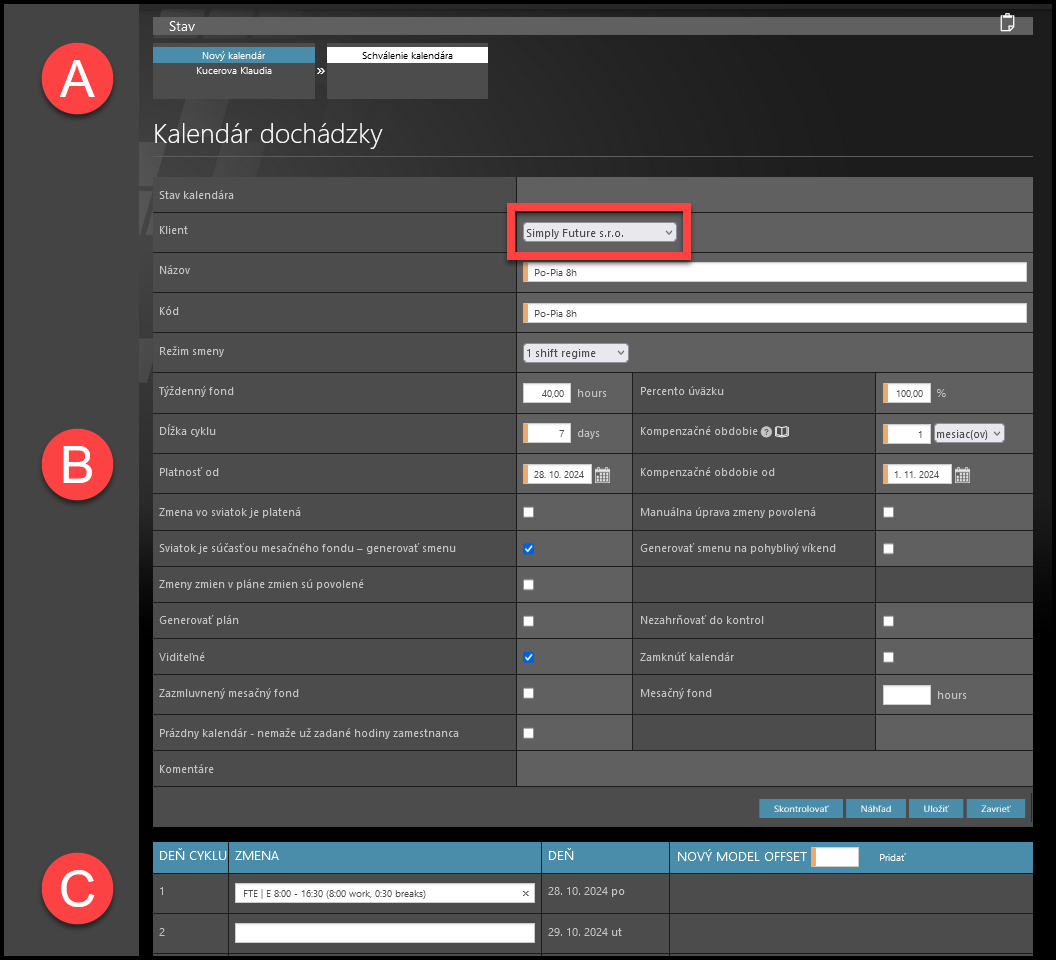Open calendar picker for Kompenzačné obdobie od

click(x=962, y=475)
